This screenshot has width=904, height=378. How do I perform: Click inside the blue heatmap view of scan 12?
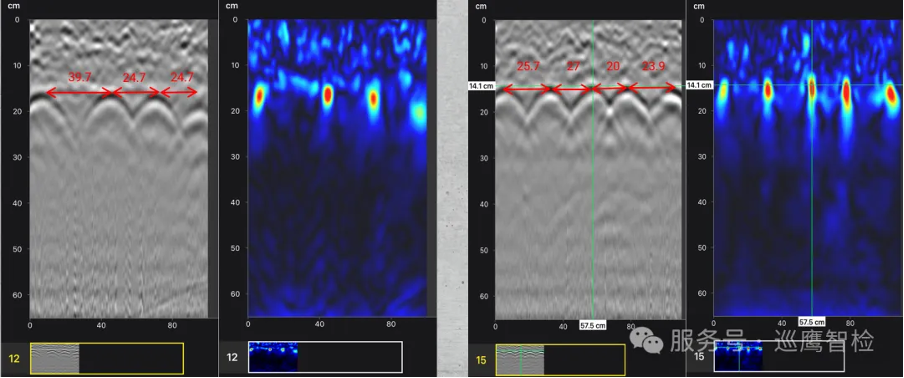(337, 168)
